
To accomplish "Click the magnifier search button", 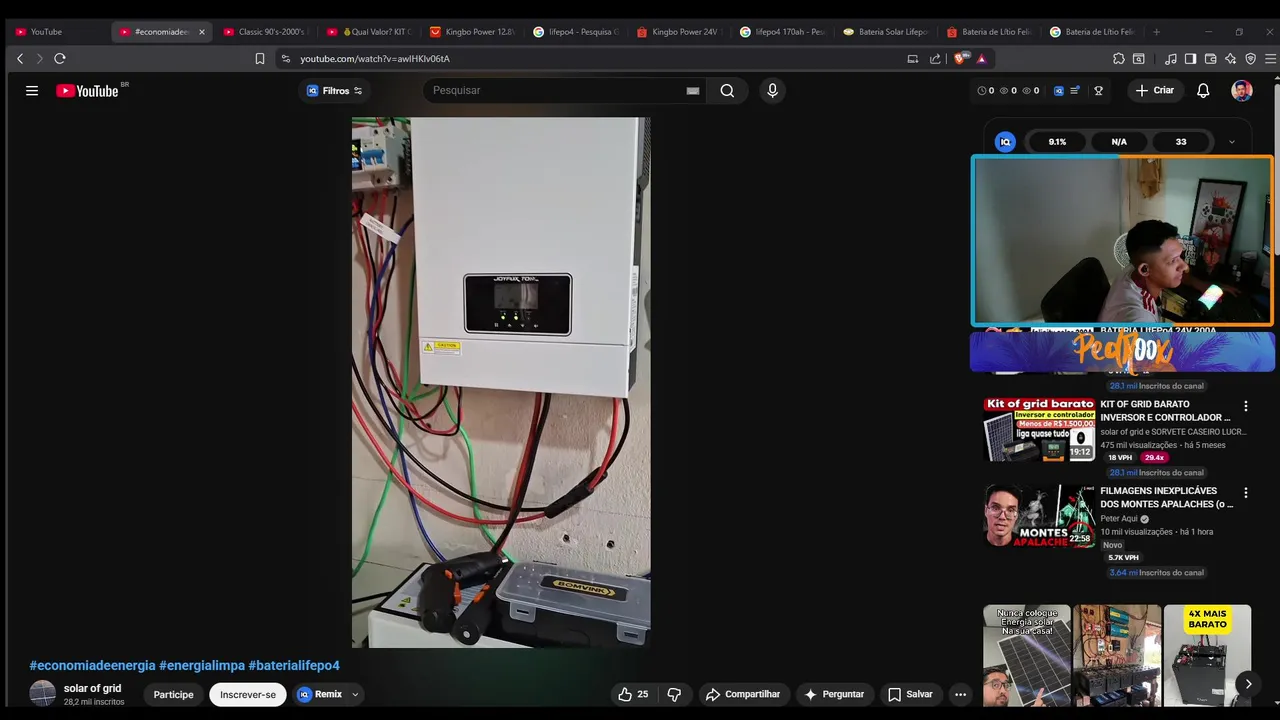I will click(727, 90).
